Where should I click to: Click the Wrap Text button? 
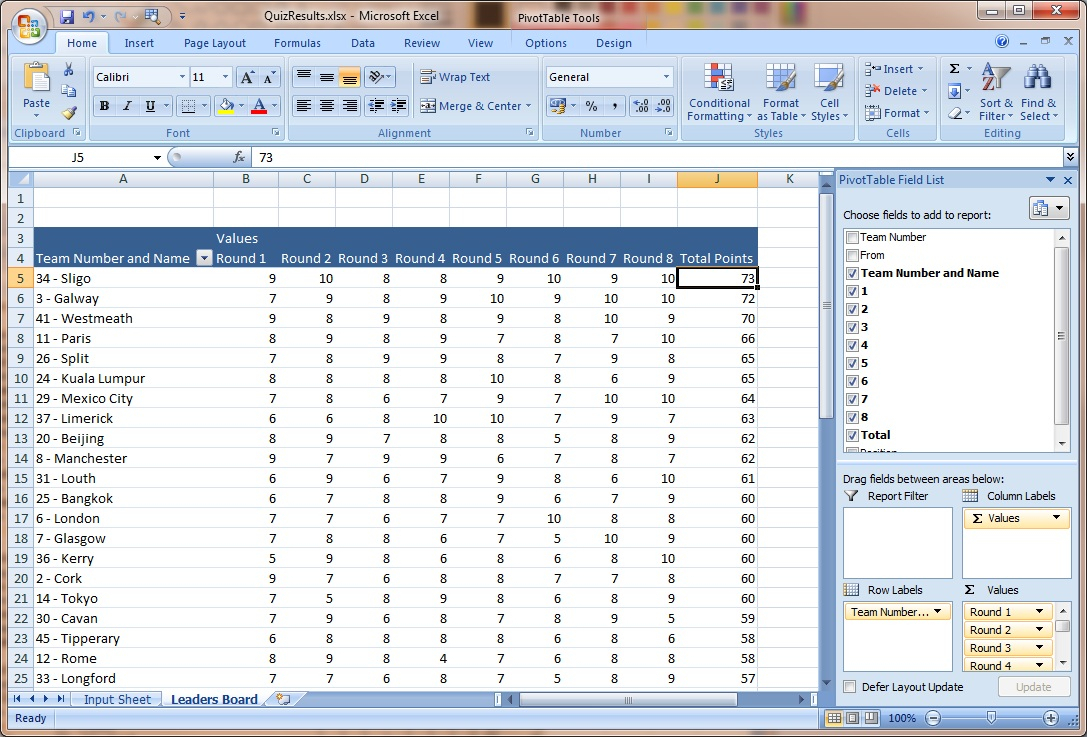tap(456, 77)
